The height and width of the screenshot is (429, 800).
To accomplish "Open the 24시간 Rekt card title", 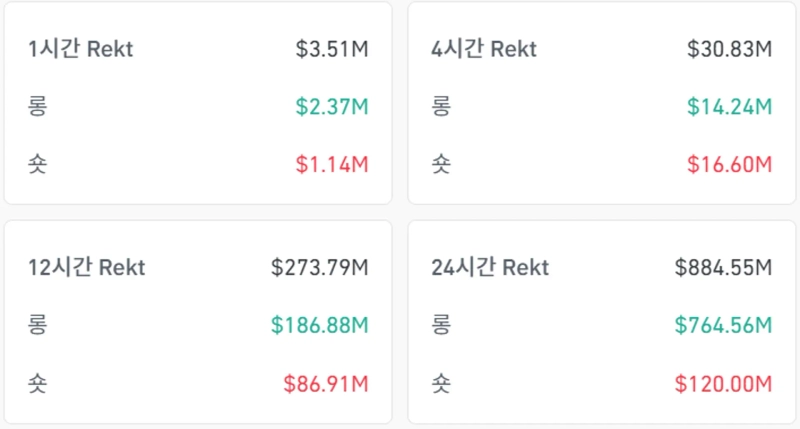I will [490, 268].
